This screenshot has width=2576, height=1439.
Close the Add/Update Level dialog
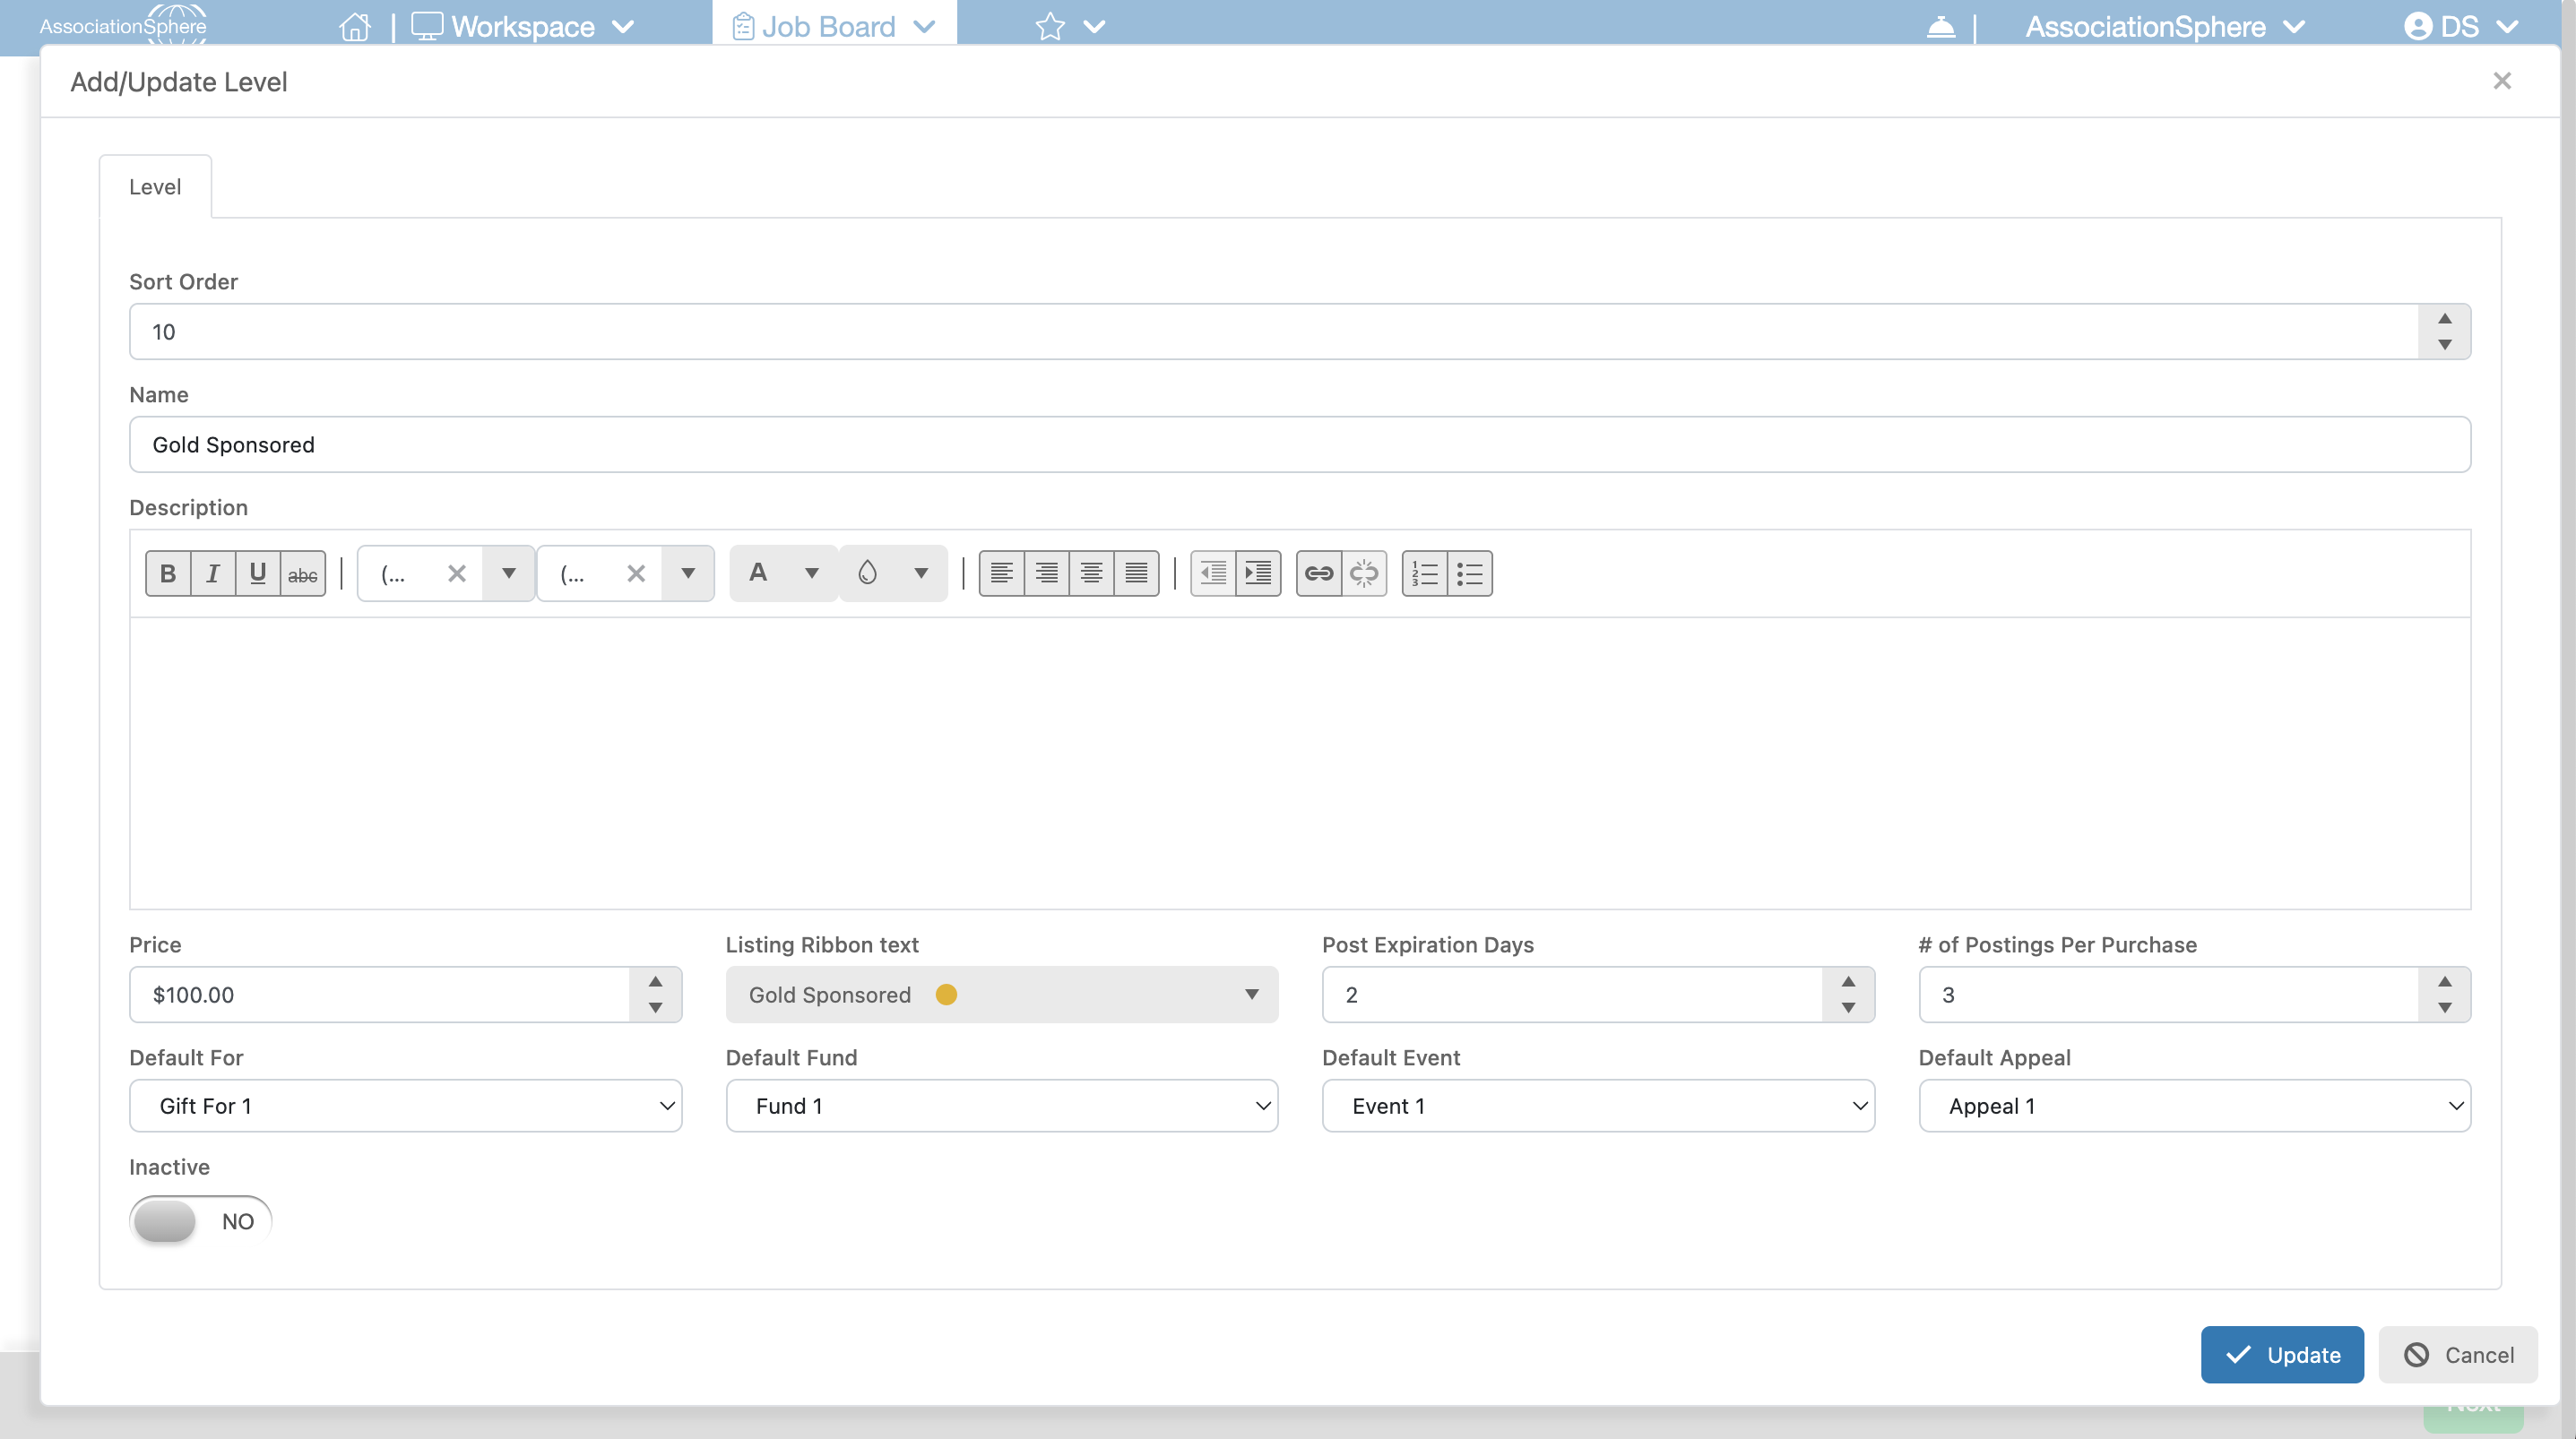tap(2502, 81)
